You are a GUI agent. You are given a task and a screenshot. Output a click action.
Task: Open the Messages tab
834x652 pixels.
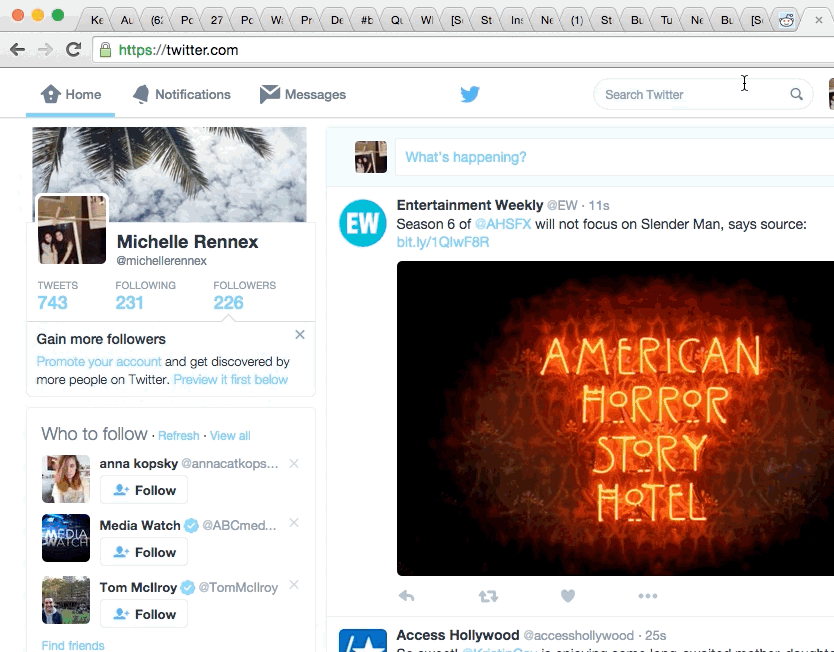(x=303, y=94)
